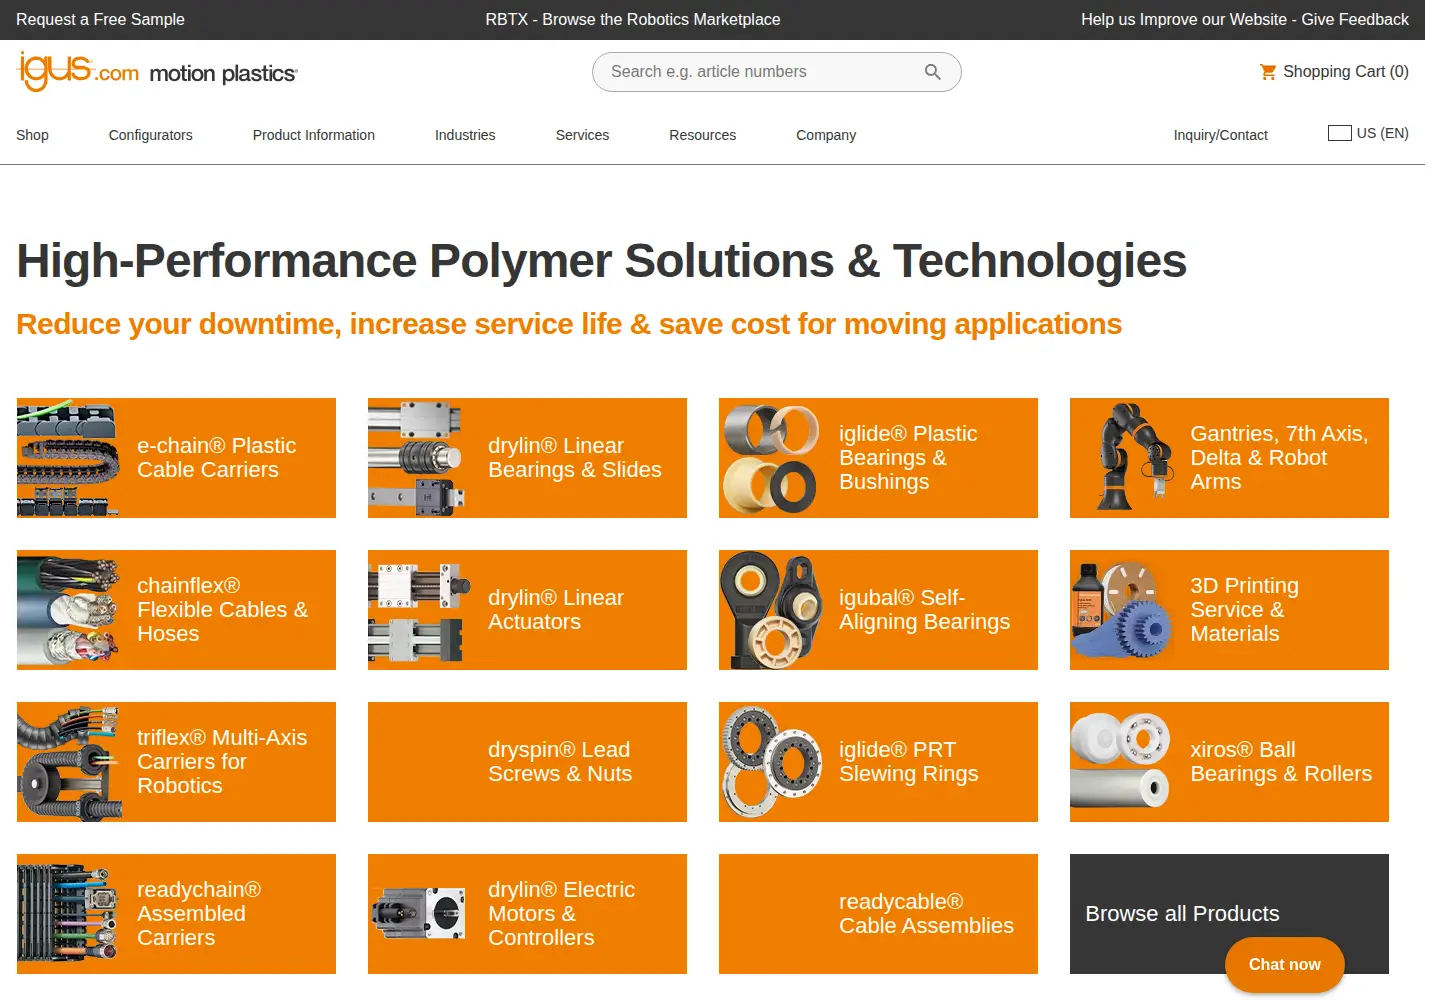Image resolution: width=1440 pixels, height=1000 pixels.
Task: Click the Give Feedback link
Action: pyautogui.click(x=1245, y=19)
